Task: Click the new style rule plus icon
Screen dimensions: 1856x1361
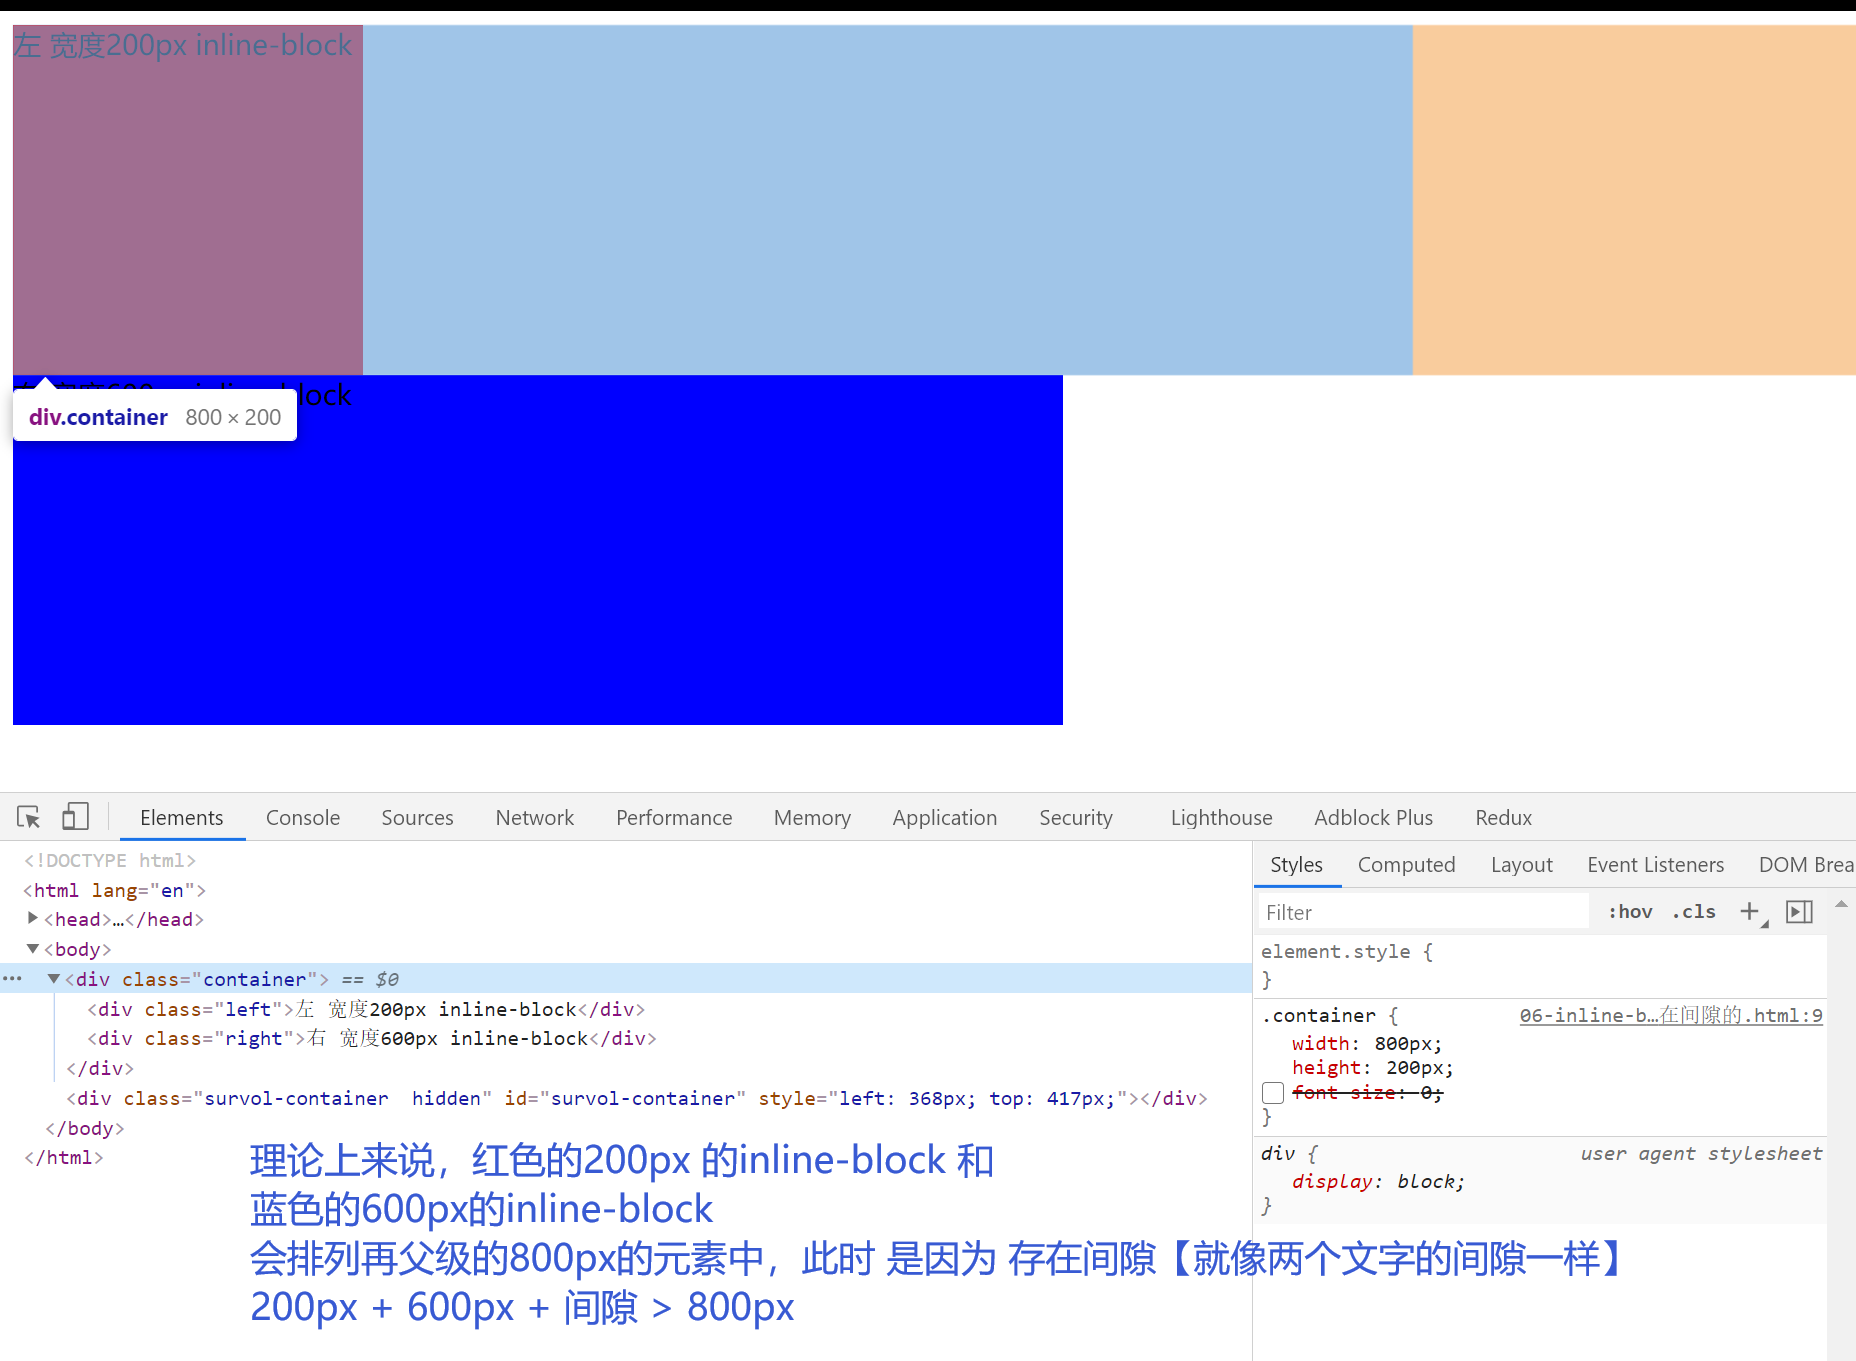Action: pyautogui.click(x=1750, y=911)
